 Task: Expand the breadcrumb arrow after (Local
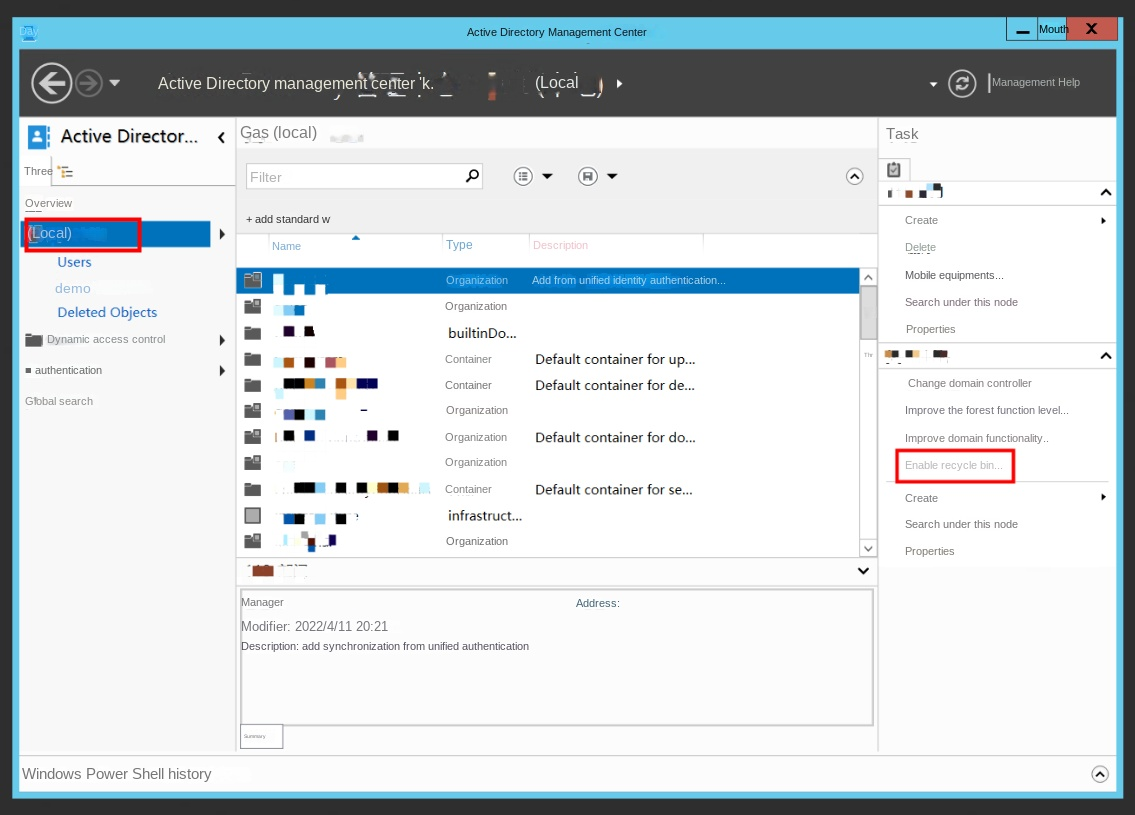(x=619, y=84)
